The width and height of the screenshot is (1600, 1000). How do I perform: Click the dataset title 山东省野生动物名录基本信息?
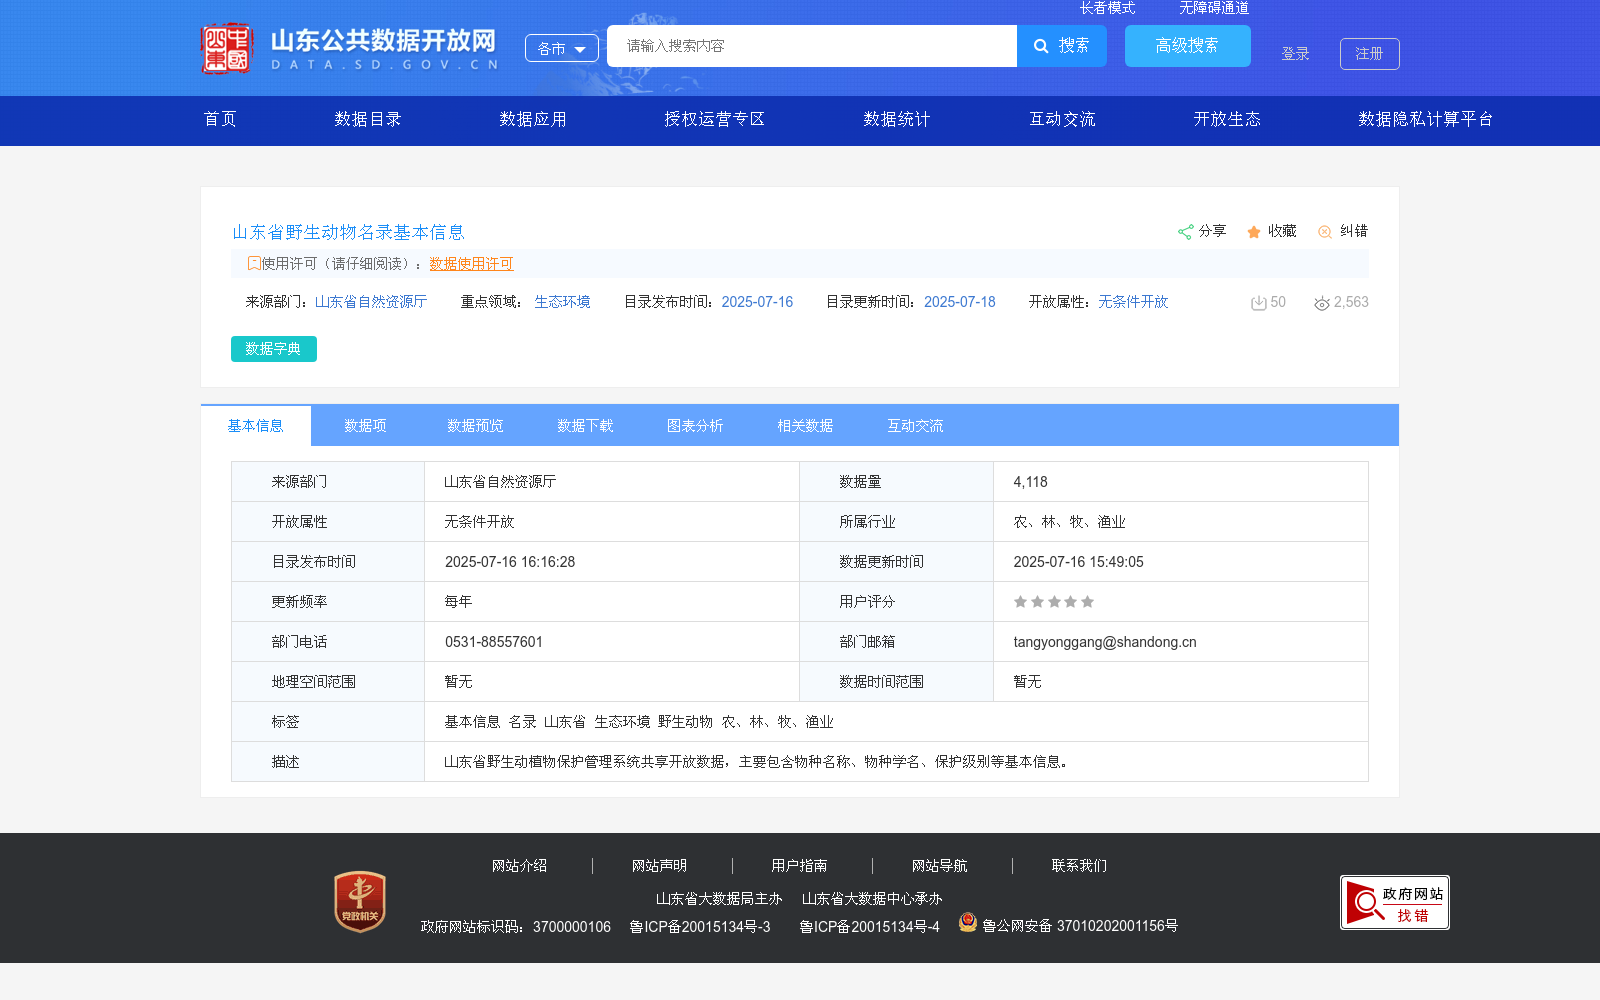[349, 232]
